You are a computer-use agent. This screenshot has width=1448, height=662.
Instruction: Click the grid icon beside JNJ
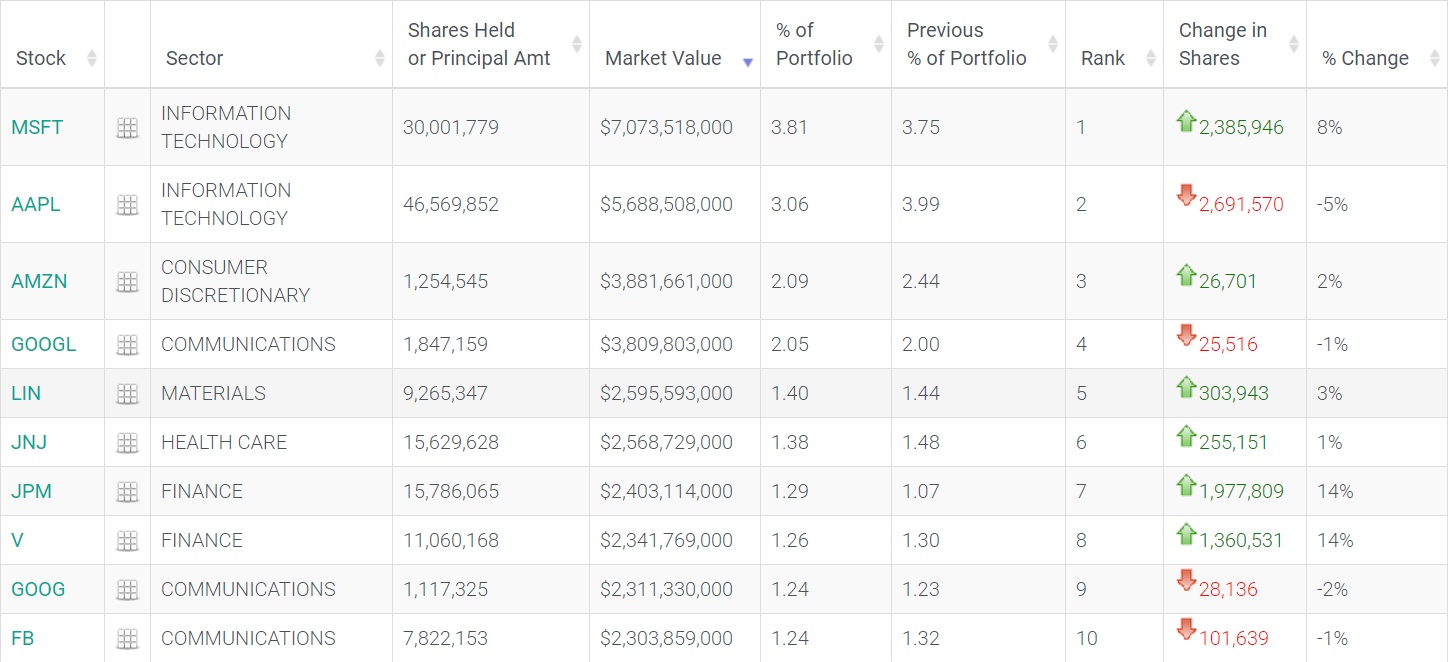pyautogui.click(x=127, y=443)
